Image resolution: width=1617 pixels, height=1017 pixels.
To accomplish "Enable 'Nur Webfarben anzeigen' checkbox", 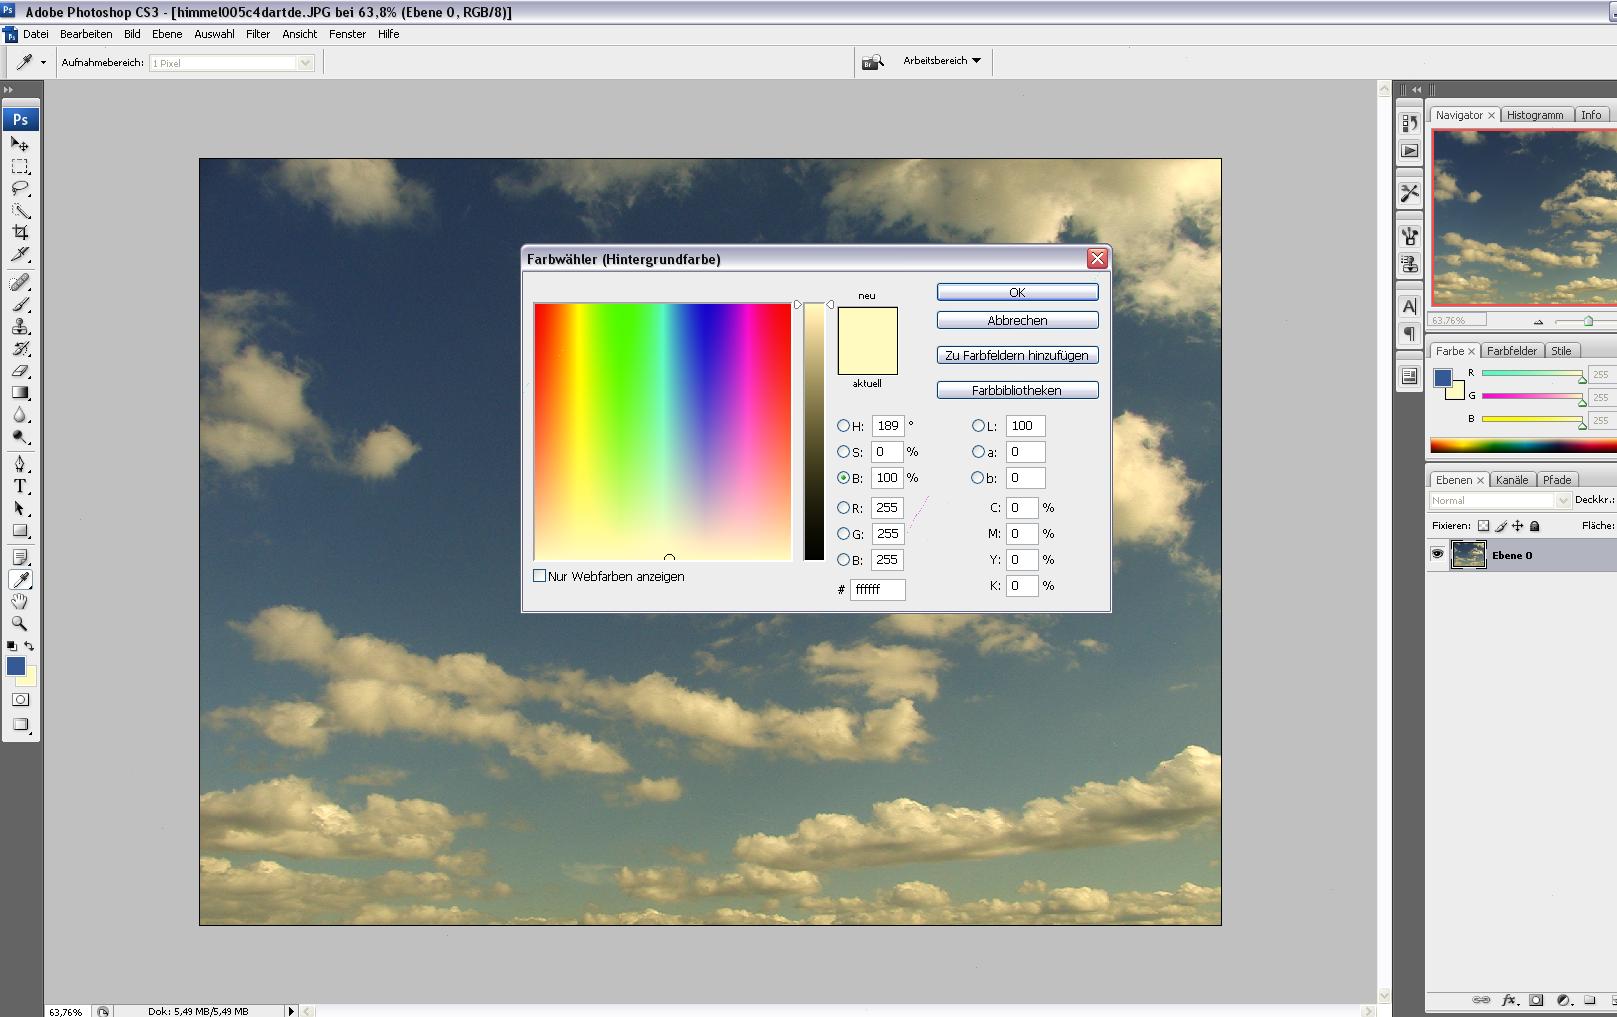I will [x=540, y=576].
